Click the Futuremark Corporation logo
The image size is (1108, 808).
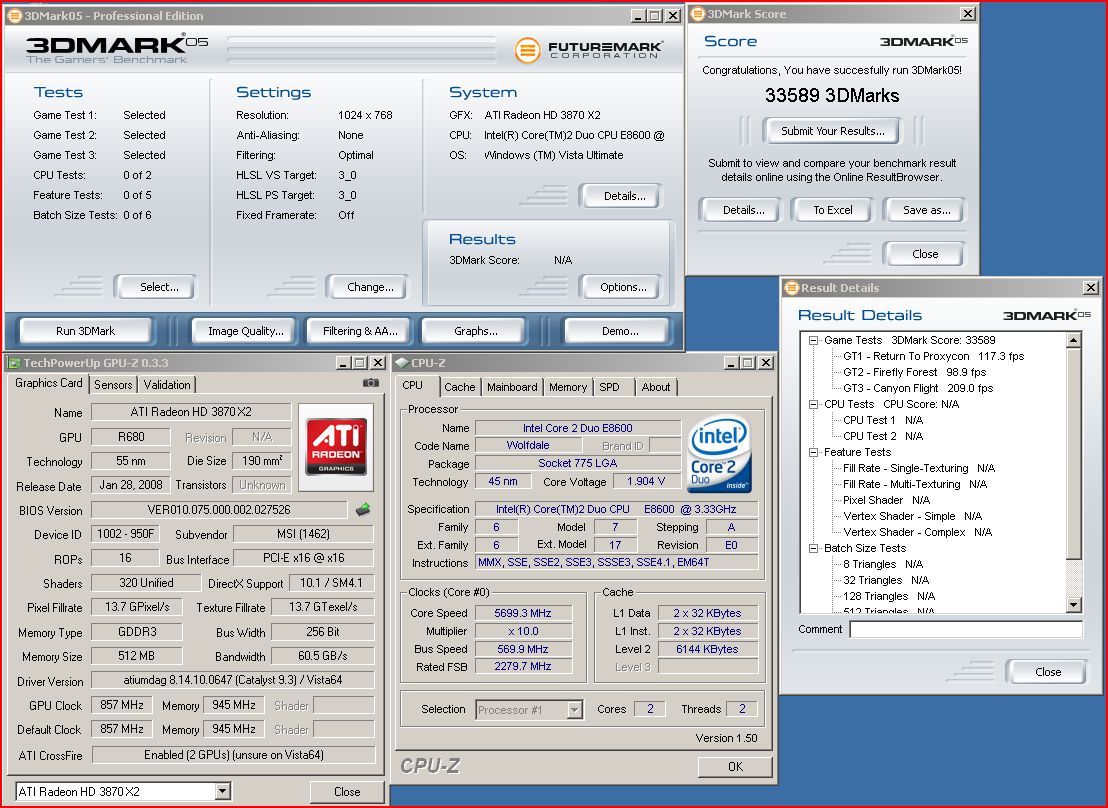click(589, 49)
